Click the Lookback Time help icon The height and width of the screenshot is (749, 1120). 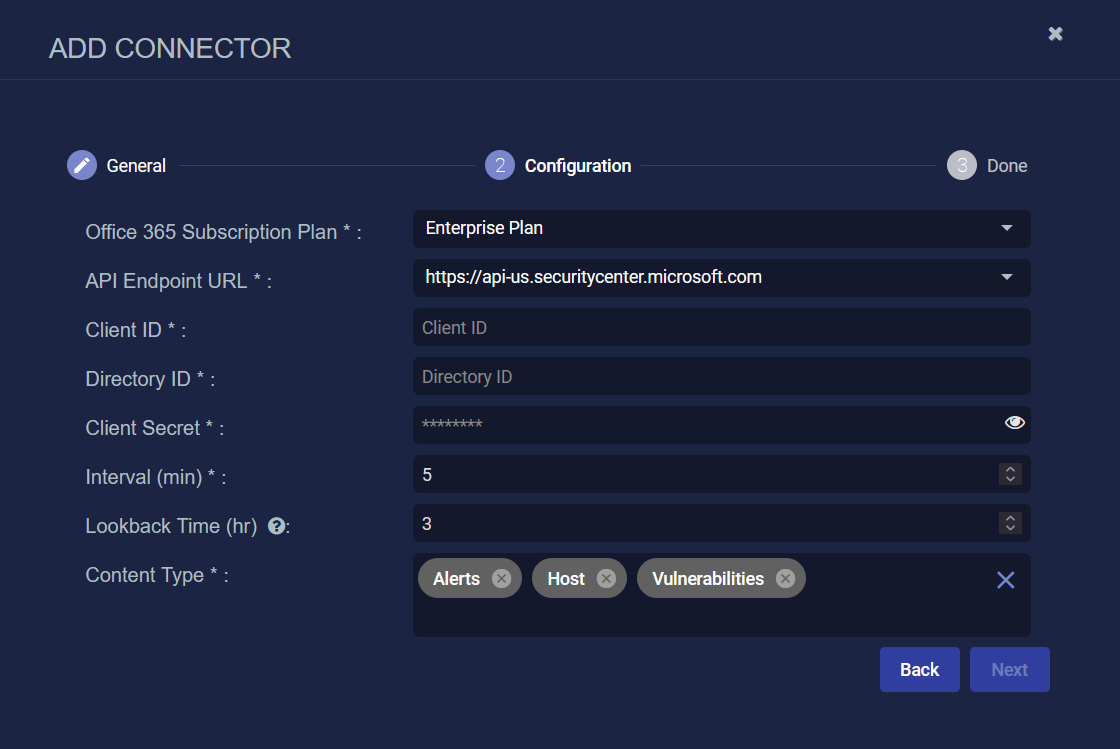click(x=277, y=526)
